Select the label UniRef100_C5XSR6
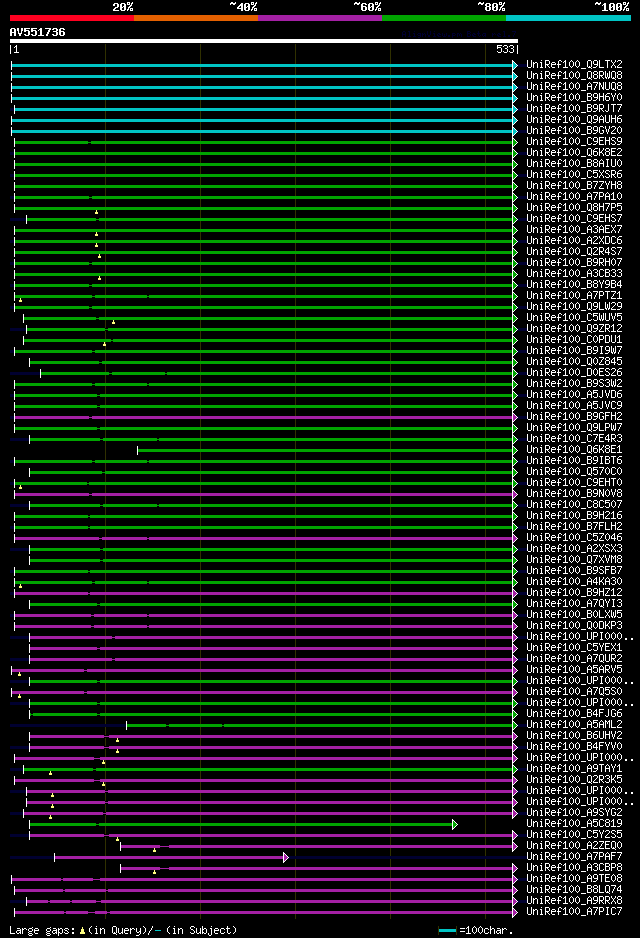Image resolution: width=640 pixels, height=938 pixels. [x=574, y=175]
